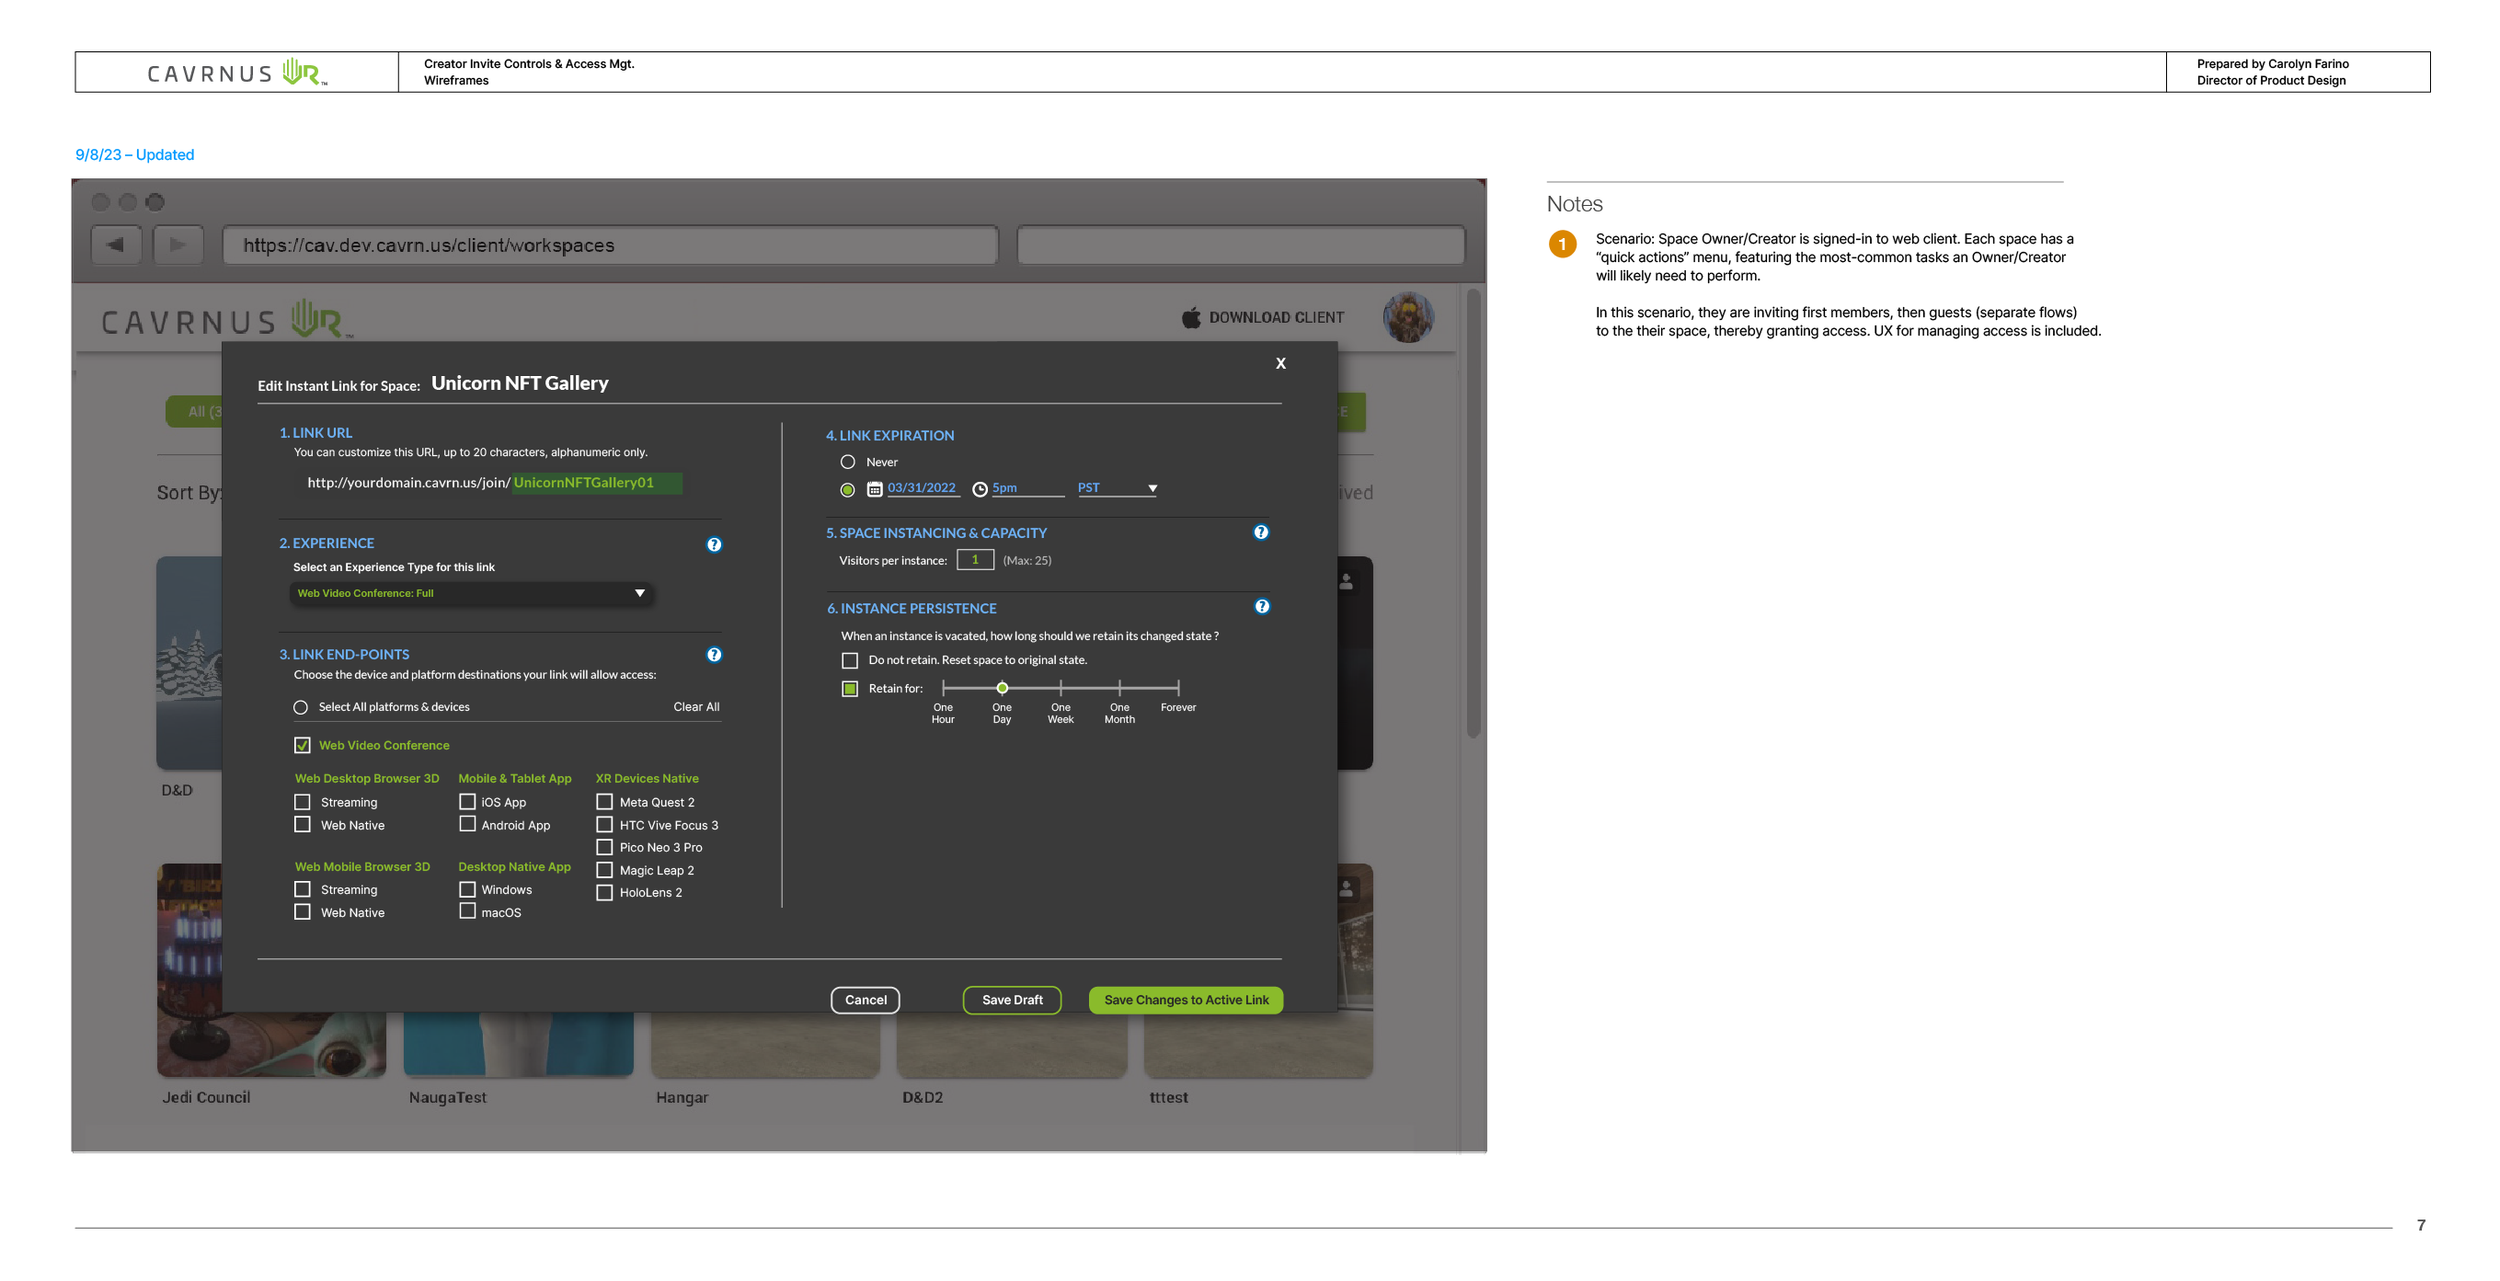Check the Do not retain option
This screenshot has width=2500, height=1281.
[850, 660]
